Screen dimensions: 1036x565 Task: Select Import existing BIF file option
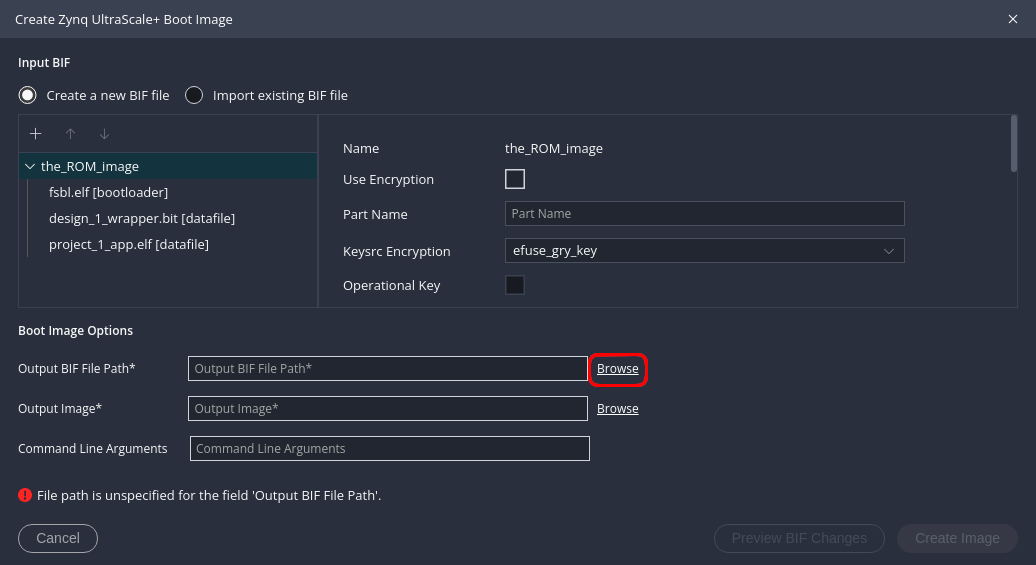[194, 95]
